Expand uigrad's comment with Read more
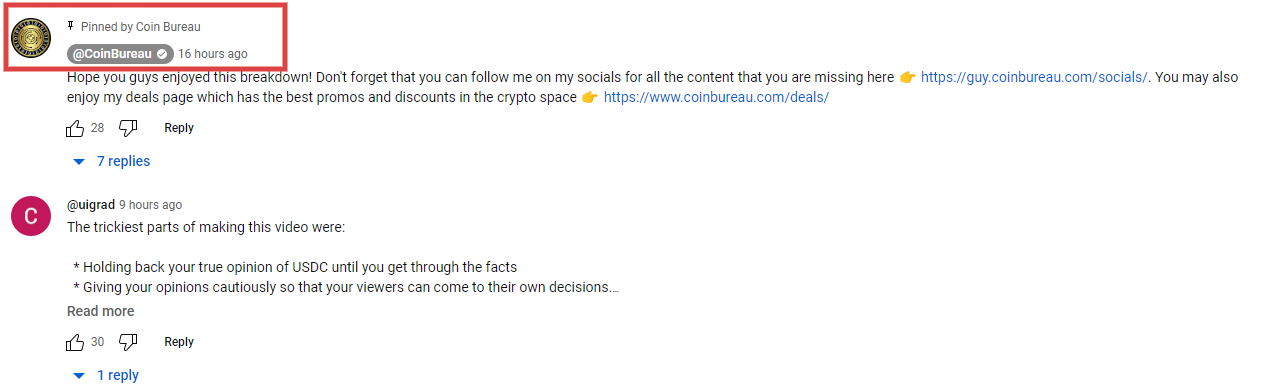The image size is (1264, 390). tap(100, 311)
